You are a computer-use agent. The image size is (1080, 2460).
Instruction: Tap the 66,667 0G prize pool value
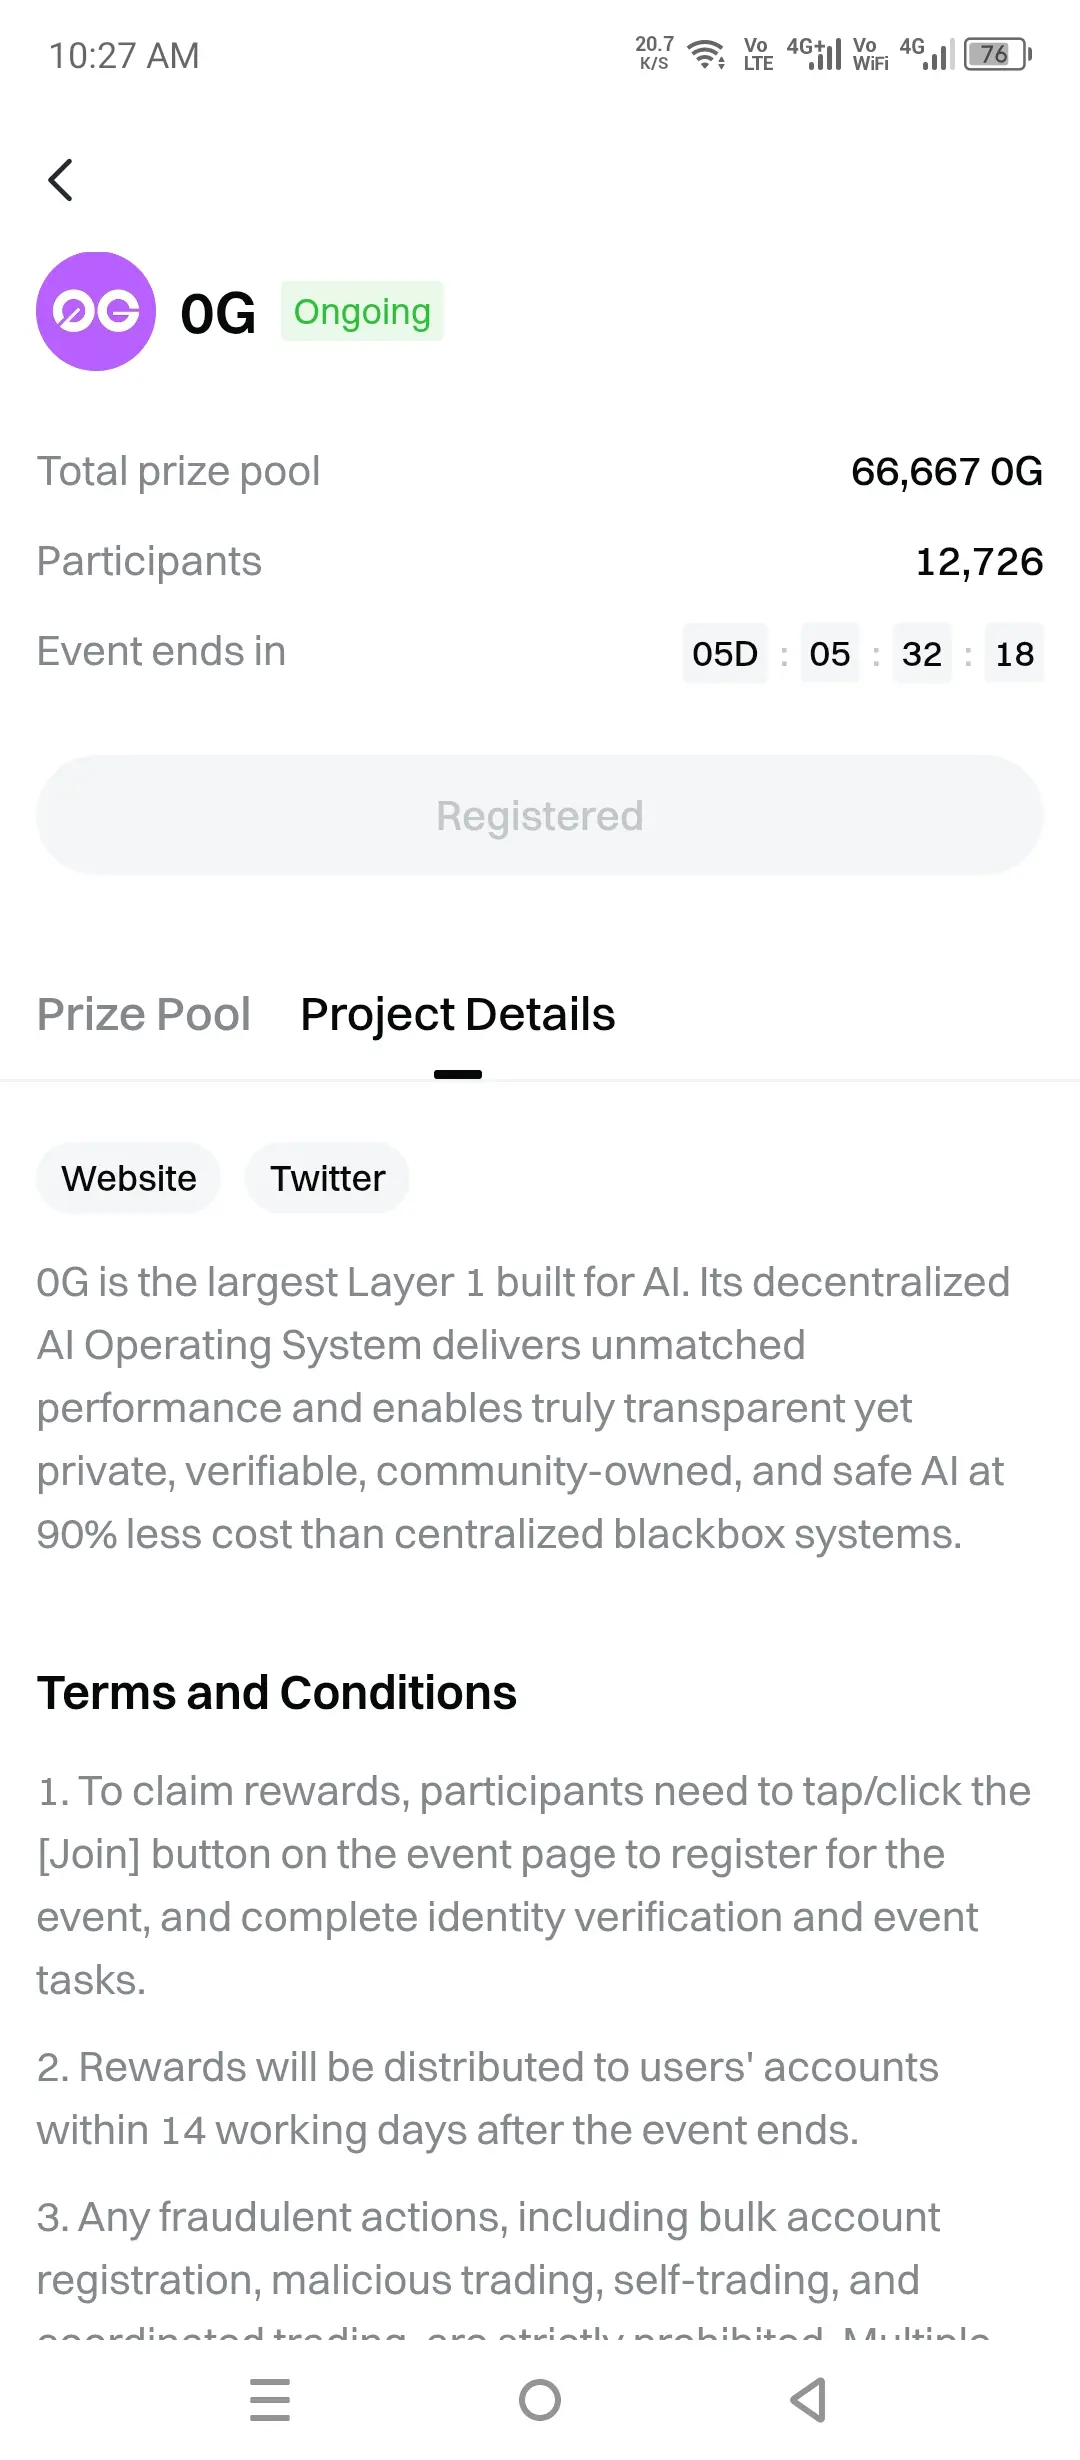947,471
